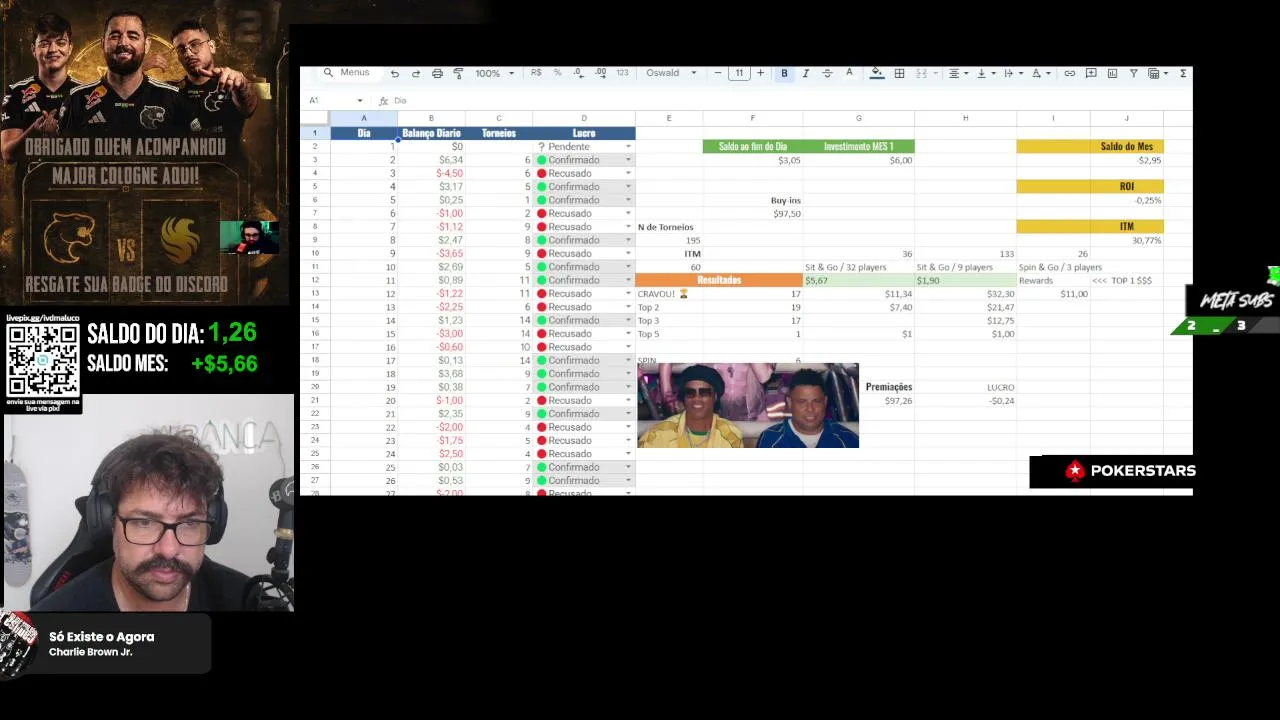Print the spreadsheet using the printer icon
Screen dimensions: 1280x720
point(437,73)
